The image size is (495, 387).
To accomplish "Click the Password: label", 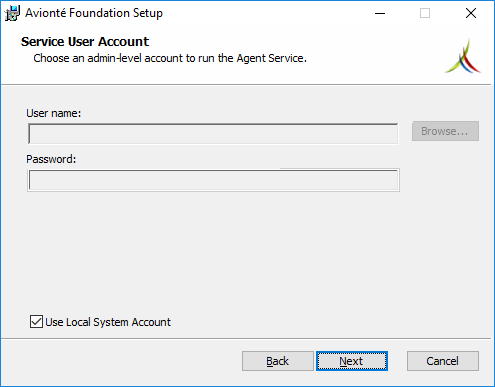I will 51,159.
